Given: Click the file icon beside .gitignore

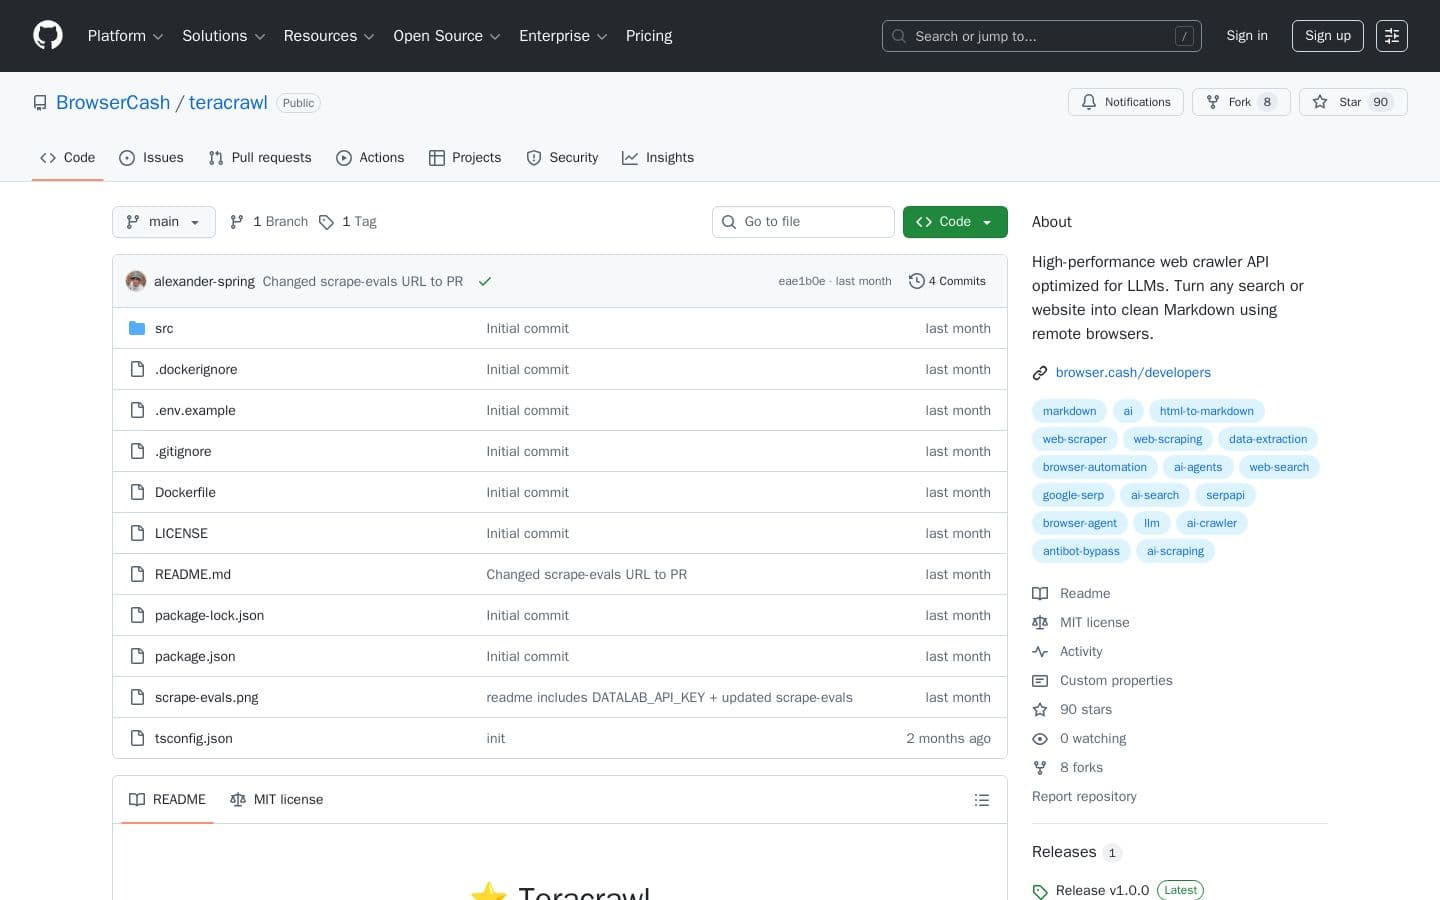Looking at the screenshot, I should pyautogui.click(x=137, y=451).
